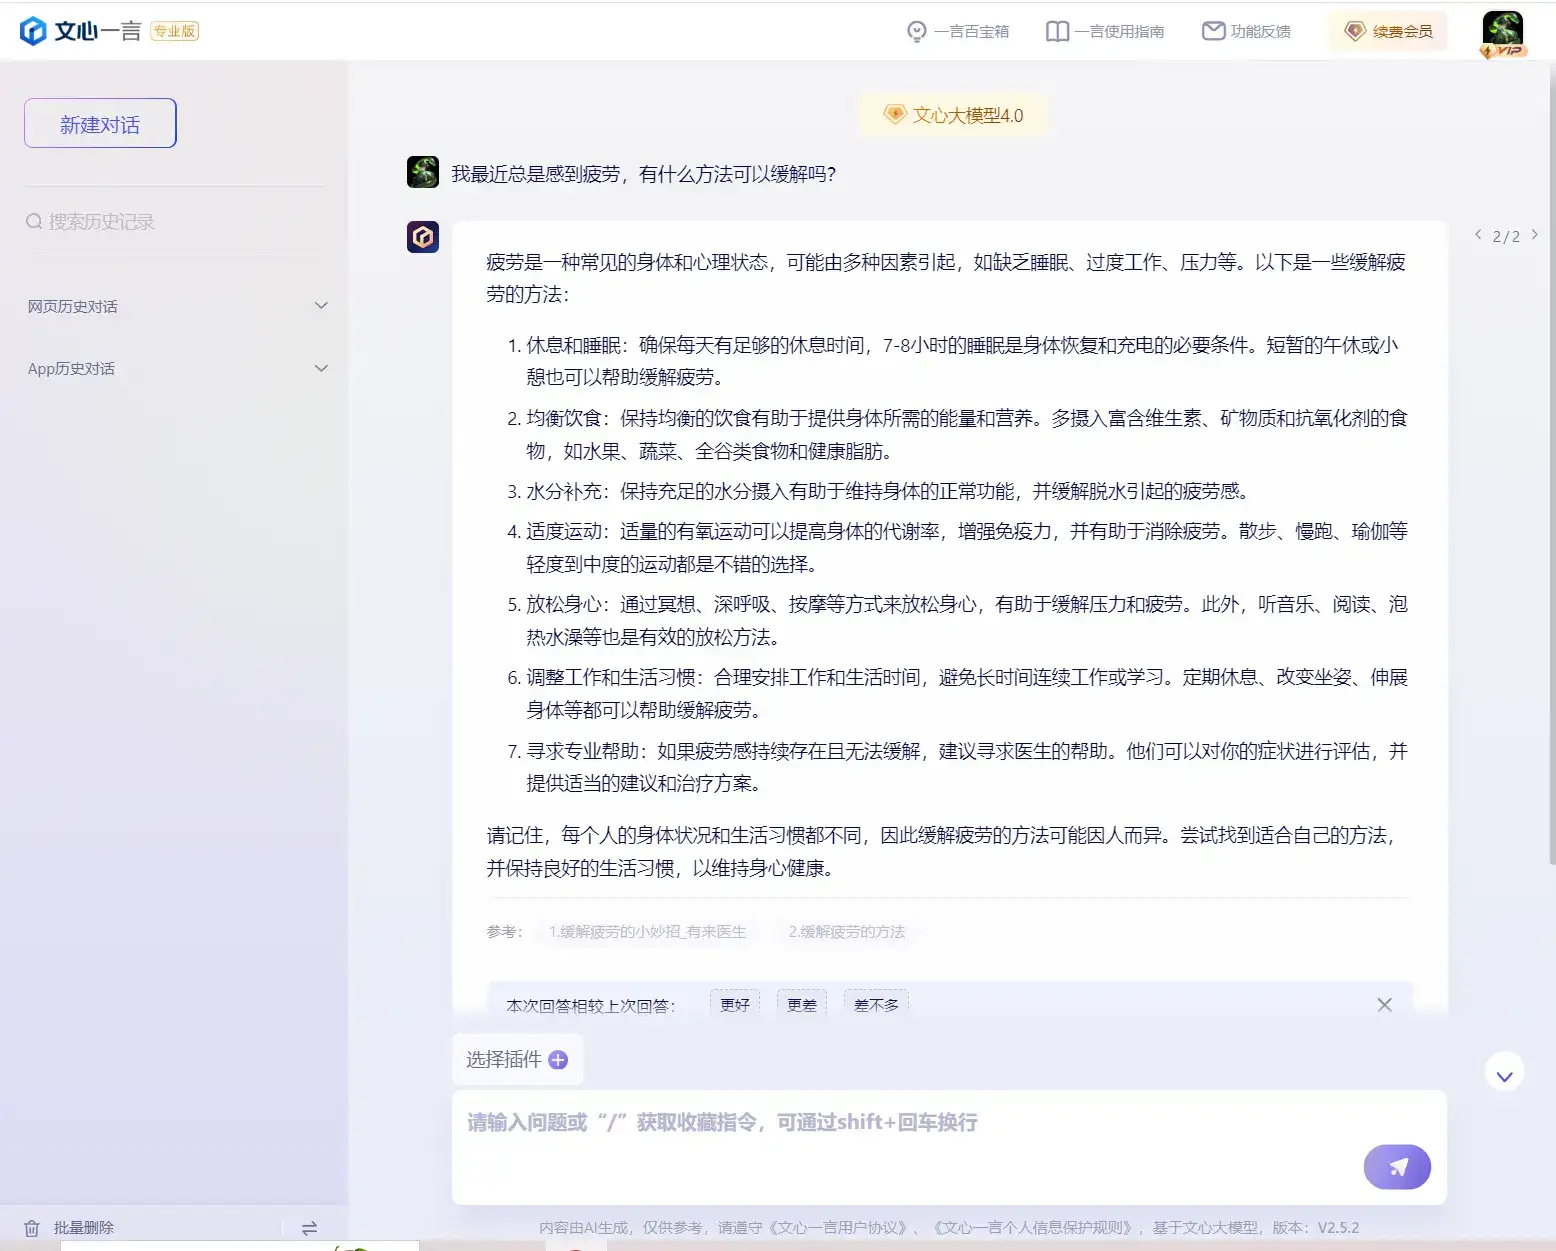
Task: Select the 差不多 rating option
Action: point(875,1005)
